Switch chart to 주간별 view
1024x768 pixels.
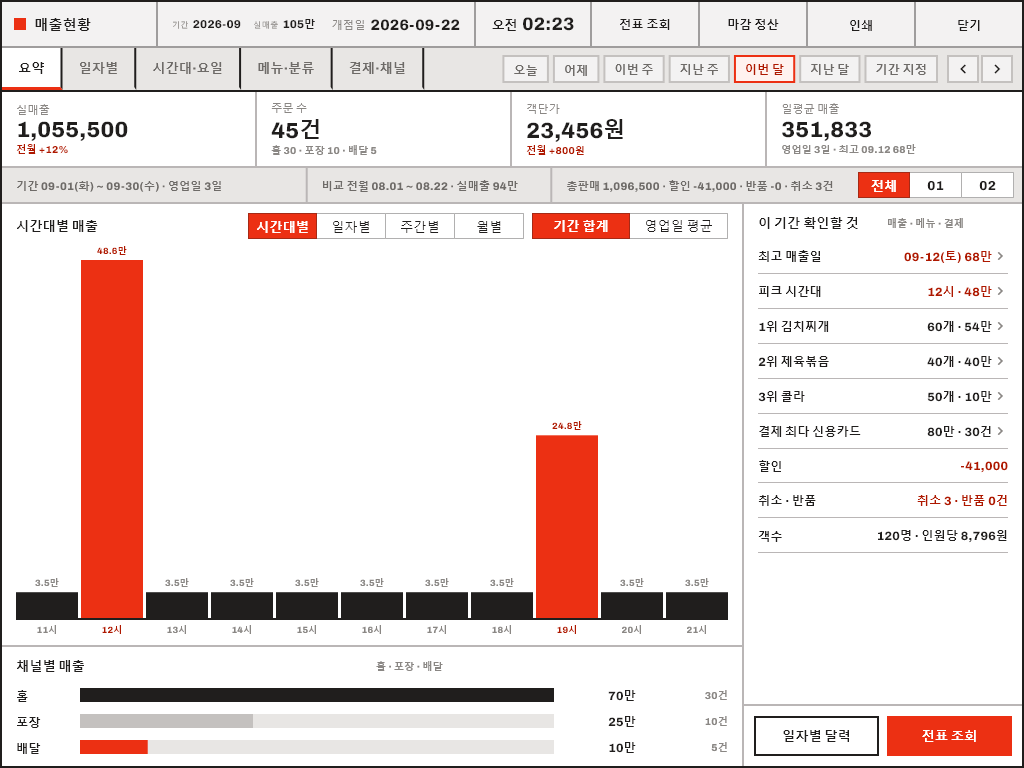[420, 226]
